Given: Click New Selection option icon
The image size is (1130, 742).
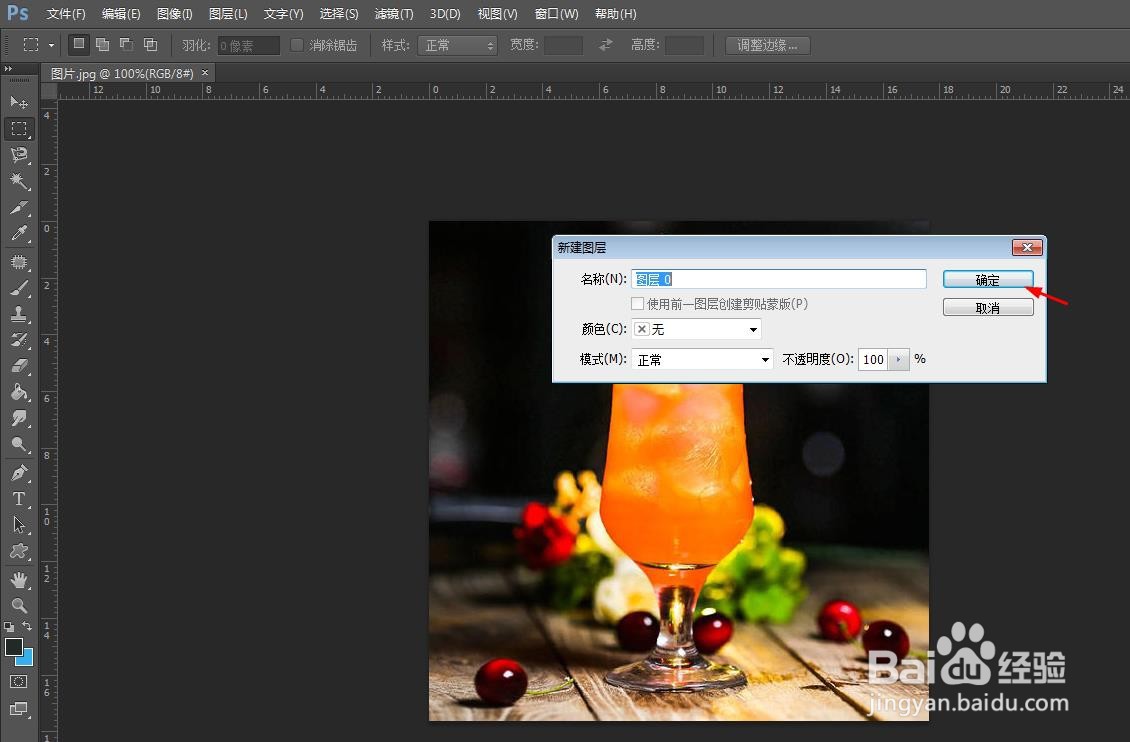Looking at the screenshot, I should [79, 45].
